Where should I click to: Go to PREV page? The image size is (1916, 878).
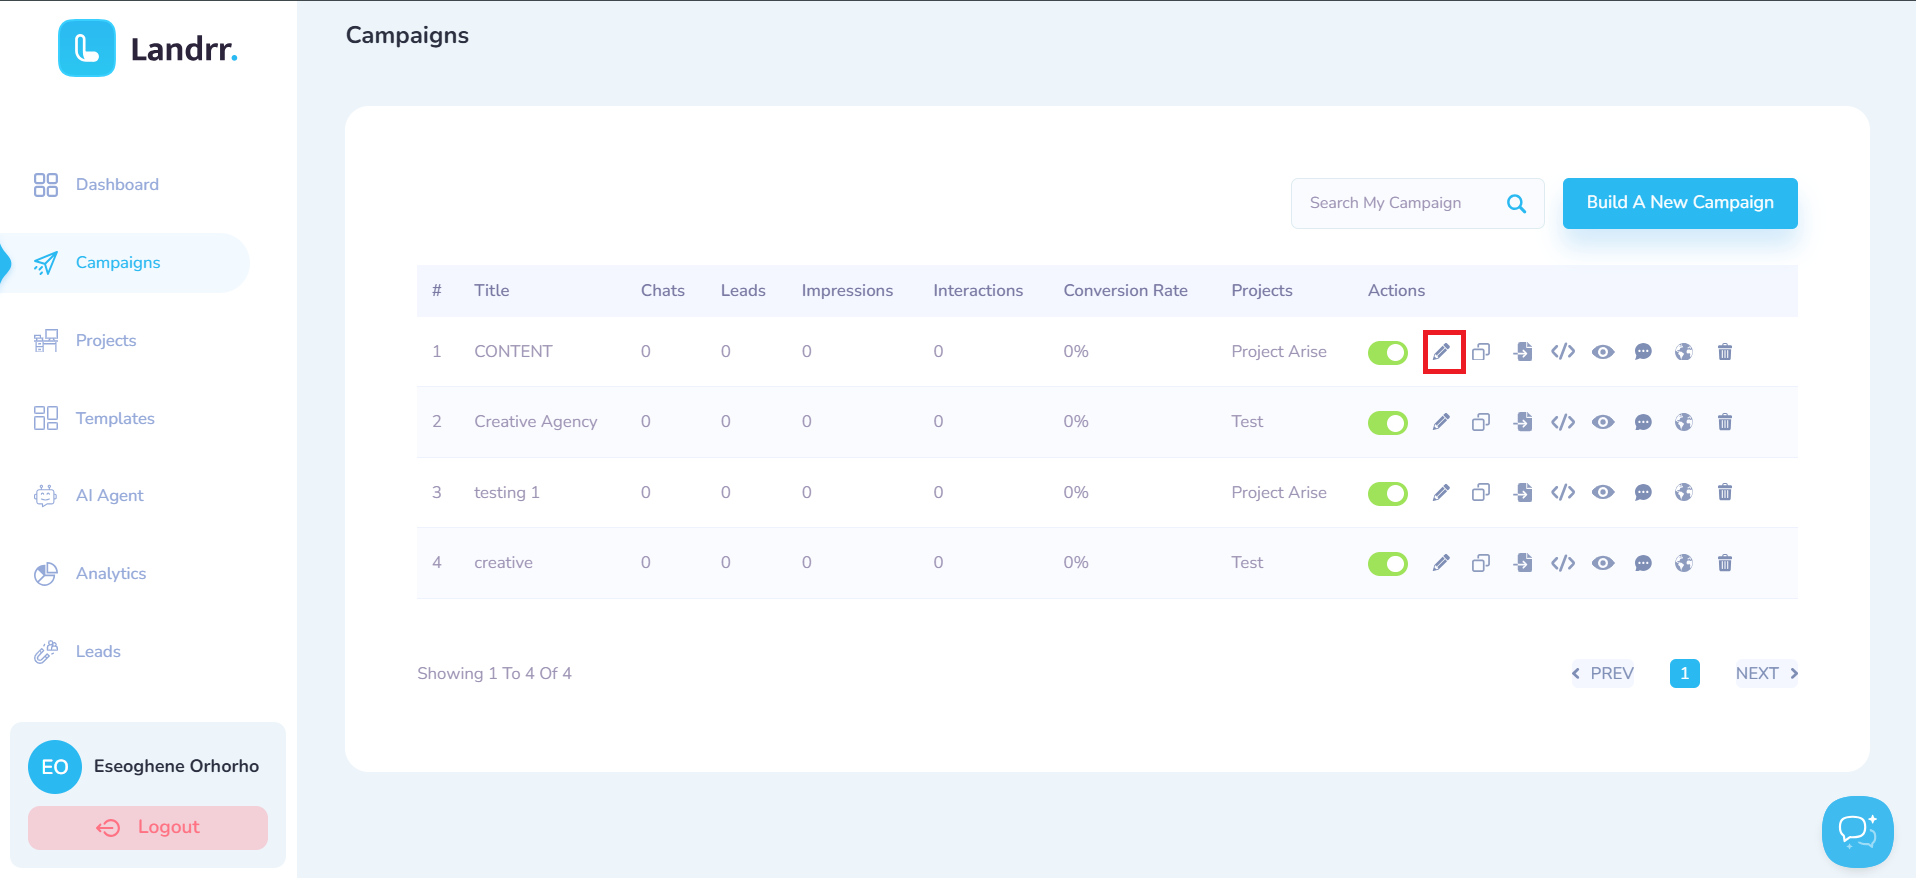click(x=1602, y=674)
